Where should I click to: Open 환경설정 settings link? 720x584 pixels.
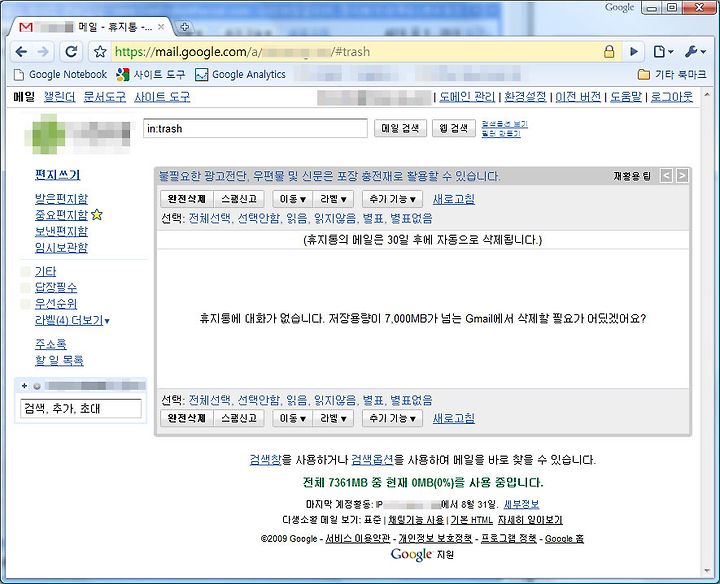click(x=525, y=97)
